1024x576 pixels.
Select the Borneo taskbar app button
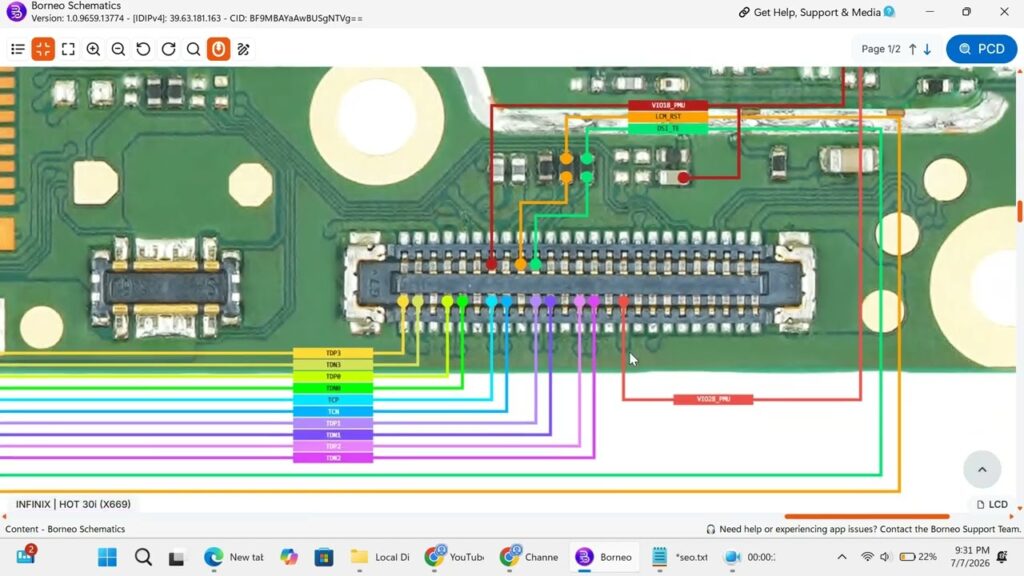tap(603, 557)
